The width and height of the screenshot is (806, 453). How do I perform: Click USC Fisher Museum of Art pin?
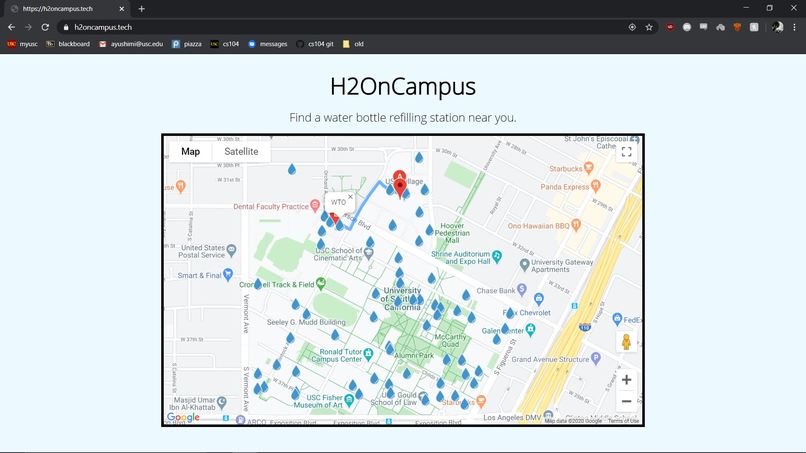pos(349,400)
